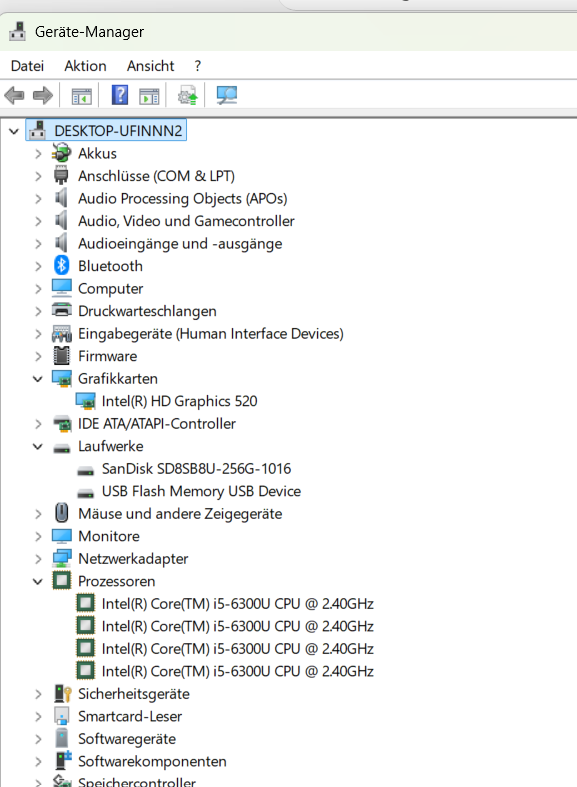Click the Bluetooth logo icon

point(61,266)
